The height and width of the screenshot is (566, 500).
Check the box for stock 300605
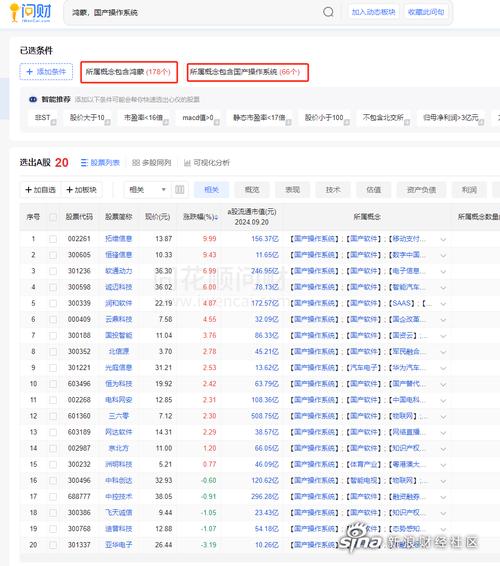point(53,255)
